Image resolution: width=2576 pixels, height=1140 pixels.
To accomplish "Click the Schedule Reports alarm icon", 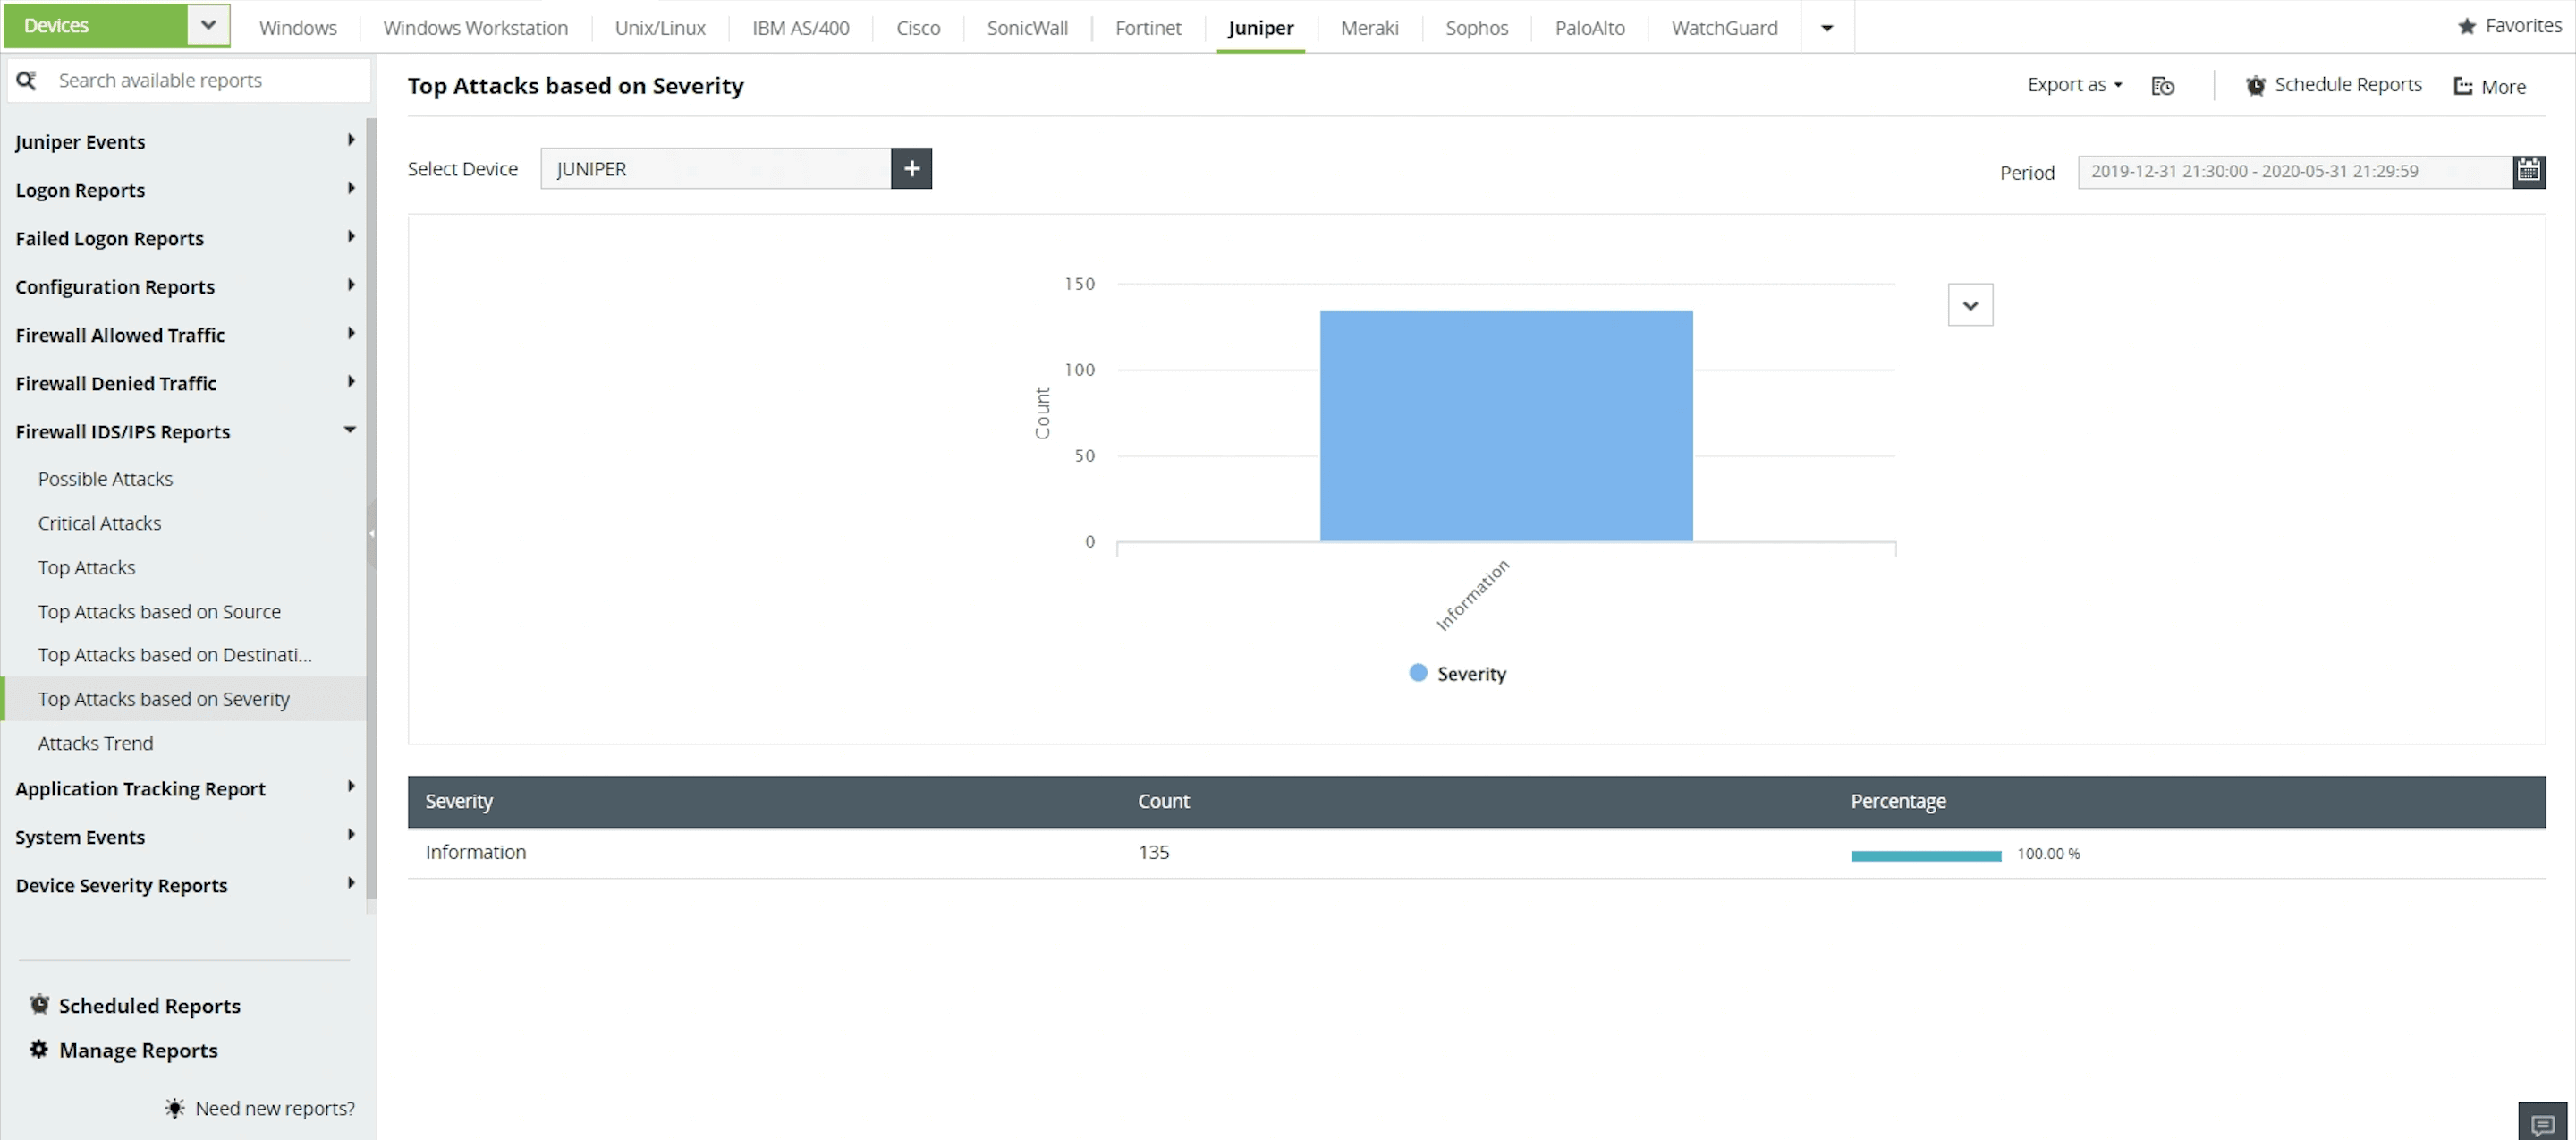I will coord(2255,86).
